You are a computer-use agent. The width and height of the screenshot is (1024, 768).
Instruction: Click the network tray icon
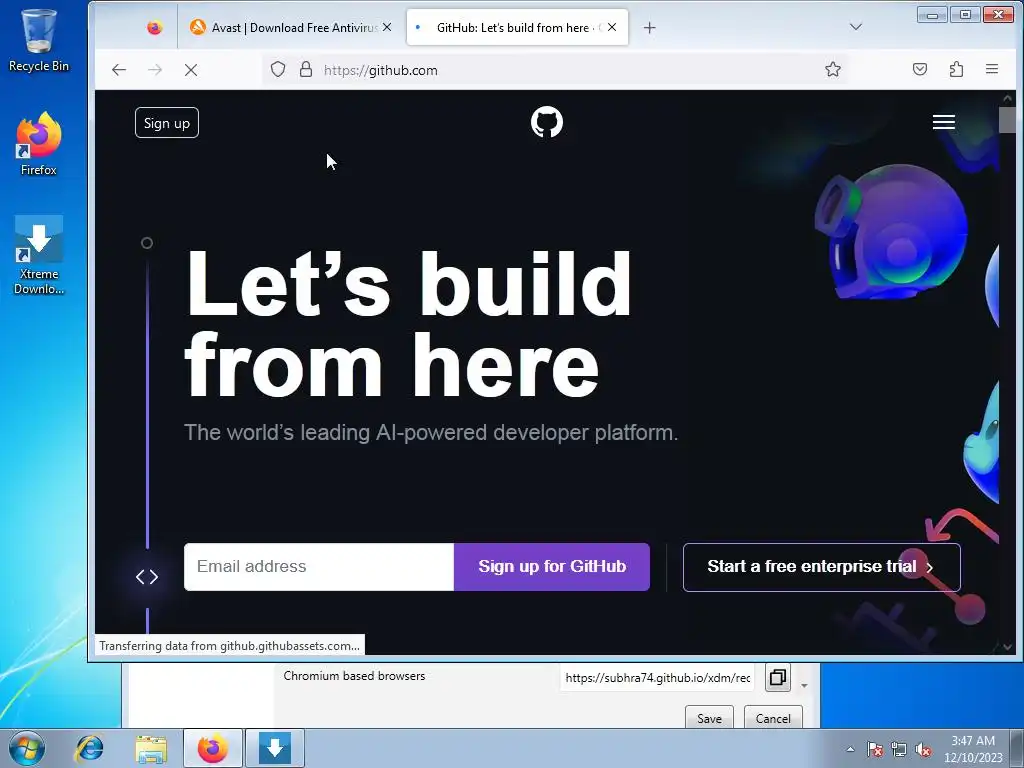[899, 749]
